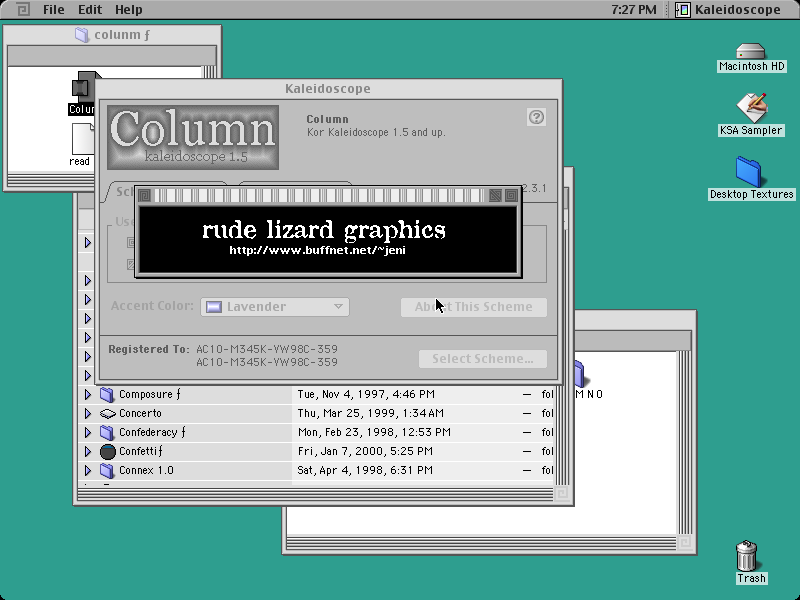Viewport: 800px width, 600px height.
Task: Click the horizontal scrollbar of the M N O window
Action: point(481,542)
